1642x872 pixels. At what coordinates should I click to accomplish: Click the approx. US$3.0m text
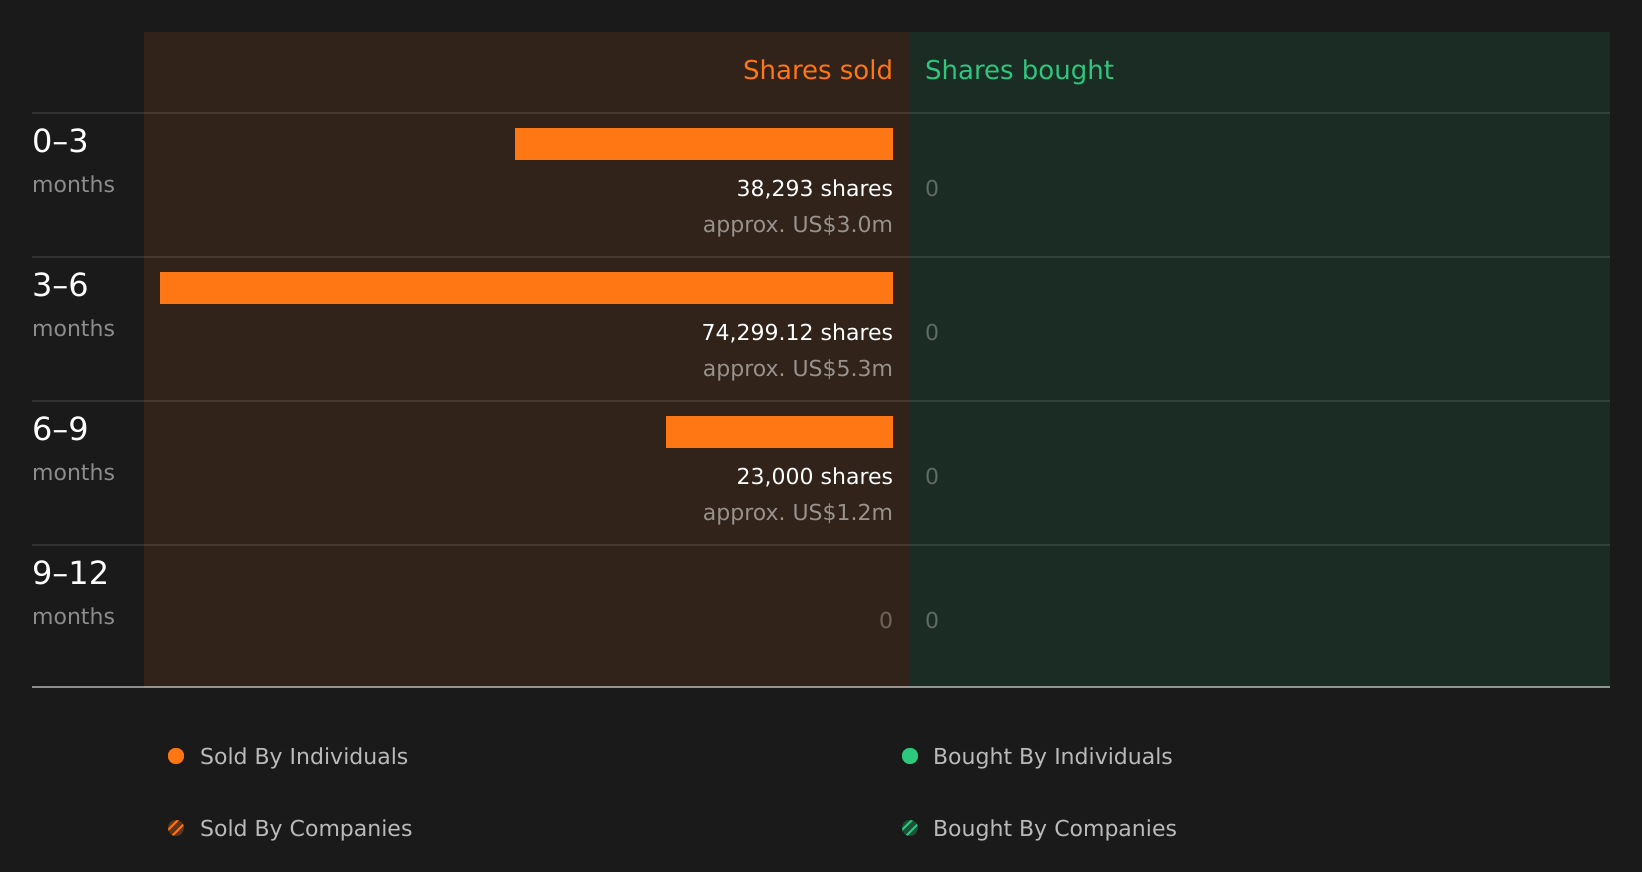pyautogui.click(x=798, y=225)
